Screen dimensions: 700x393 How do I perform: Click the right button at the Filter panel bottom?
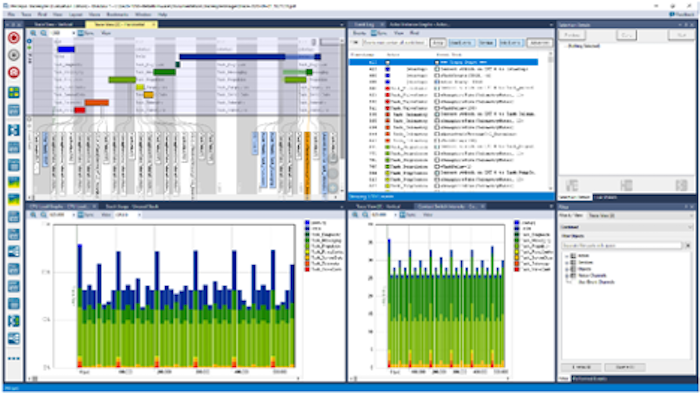point(625,367)
